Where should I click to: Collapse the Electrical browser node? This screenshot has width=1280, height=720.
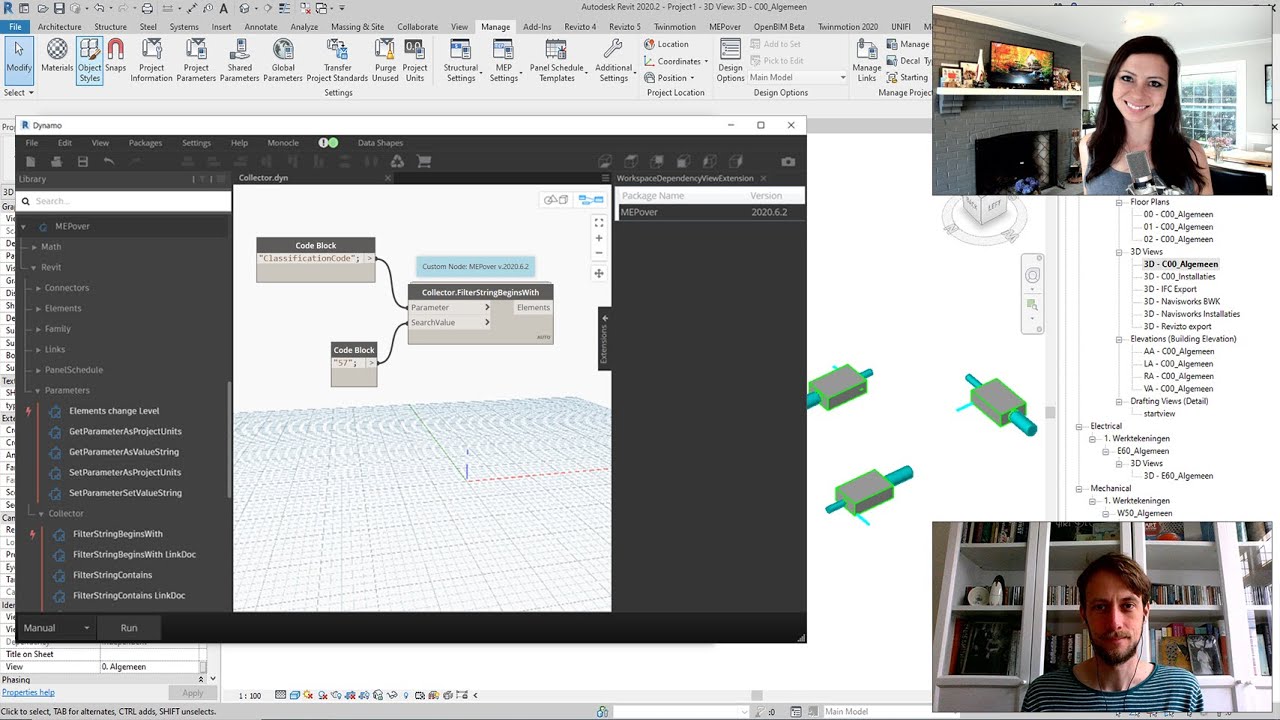1080,427
